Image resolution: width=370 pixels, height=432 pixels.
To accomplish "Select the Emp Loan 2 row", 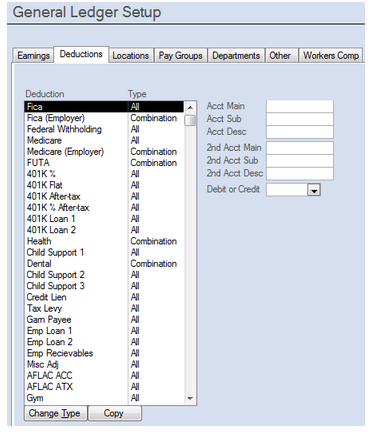I will [x=104, y=342].
